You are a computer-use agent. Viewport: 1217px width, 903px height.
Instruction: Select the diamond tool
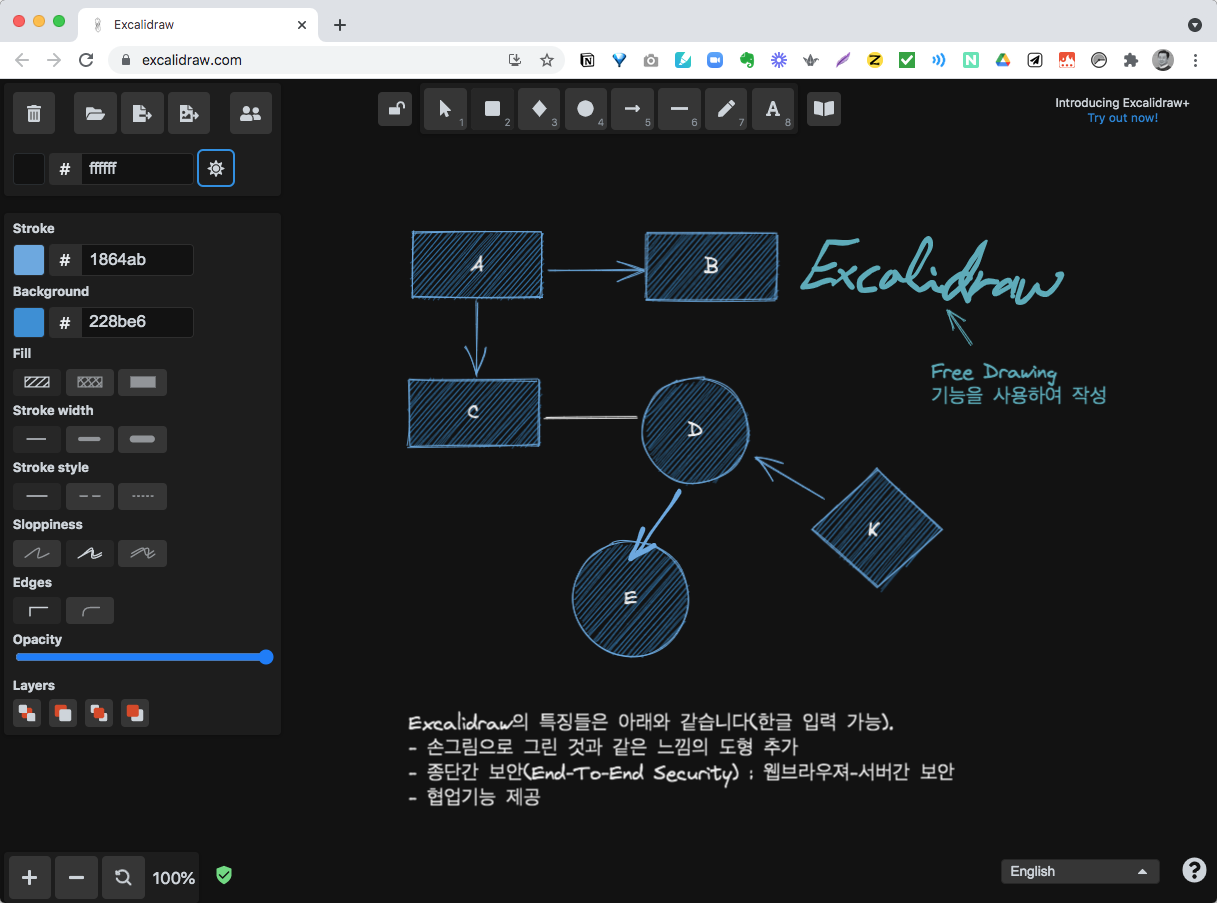click(x=539, y=109)
